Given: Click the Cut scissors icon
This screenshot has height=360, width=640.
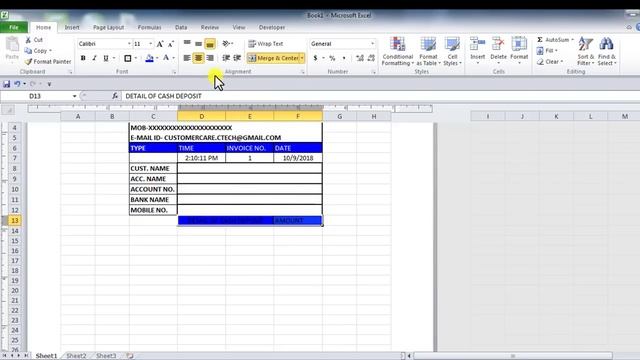Looking at the screenshot, I should pos(28,40).
